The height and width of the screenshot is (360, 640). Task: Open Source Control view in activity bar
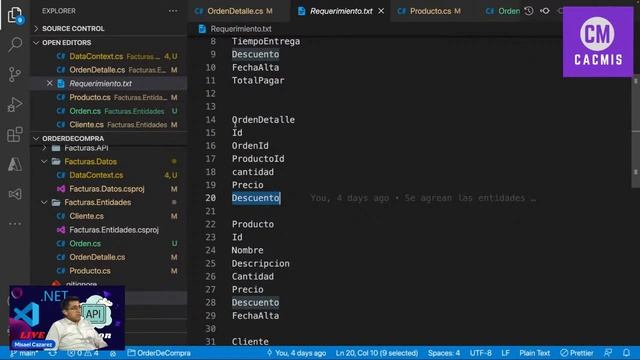tap(15, 74)
